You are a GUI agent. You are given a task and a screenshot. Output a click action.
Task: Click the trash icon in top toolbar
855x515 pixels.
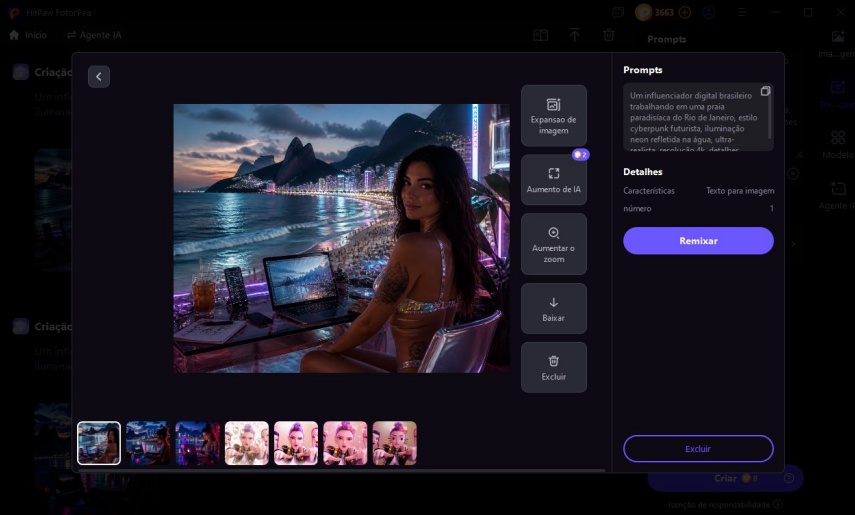pos(609,35)
